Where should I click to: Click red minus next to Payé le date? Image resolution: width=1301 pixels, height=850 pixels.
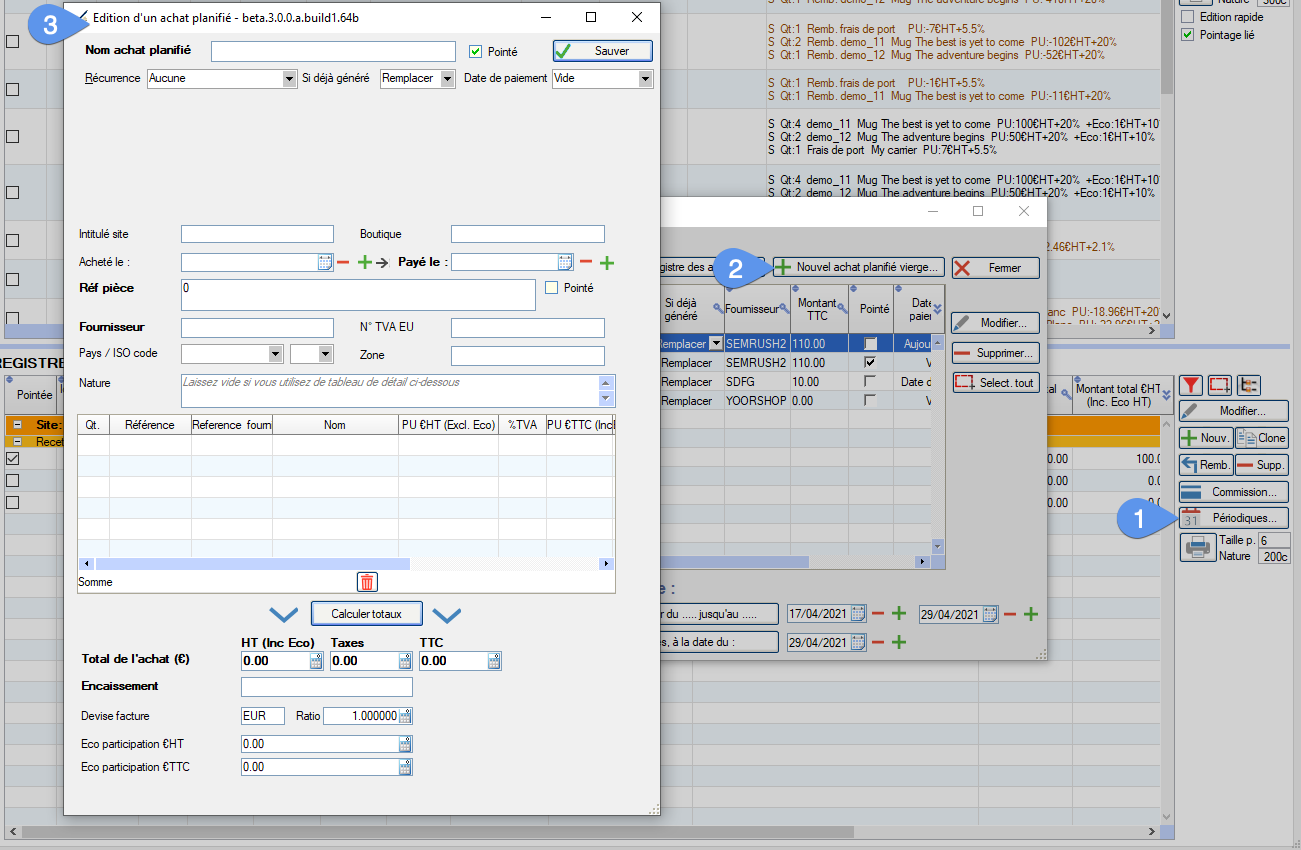586,262
